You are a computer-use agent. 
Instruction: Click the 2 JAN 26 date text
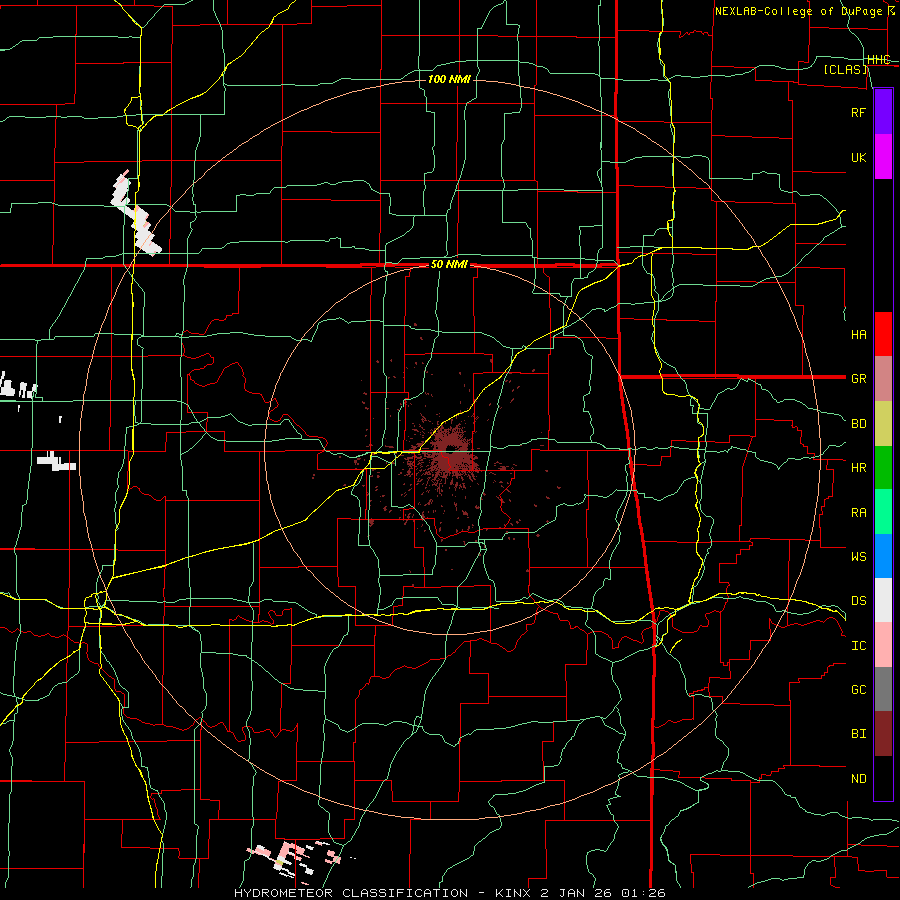577,893
